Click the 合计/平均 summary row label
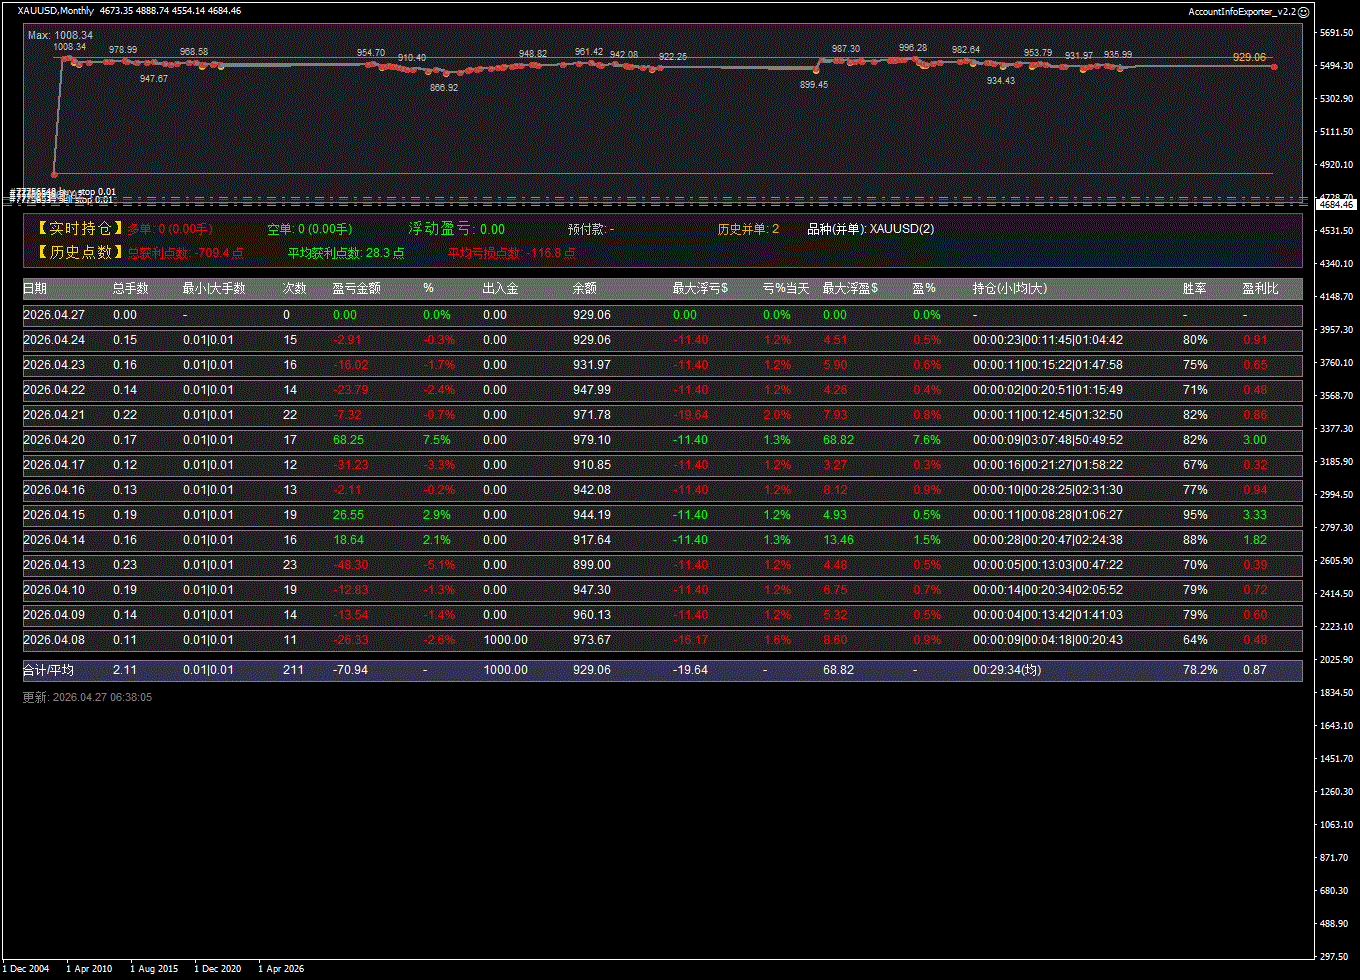The height and width of the screenshot is (980, 1360). click(48, 670)
